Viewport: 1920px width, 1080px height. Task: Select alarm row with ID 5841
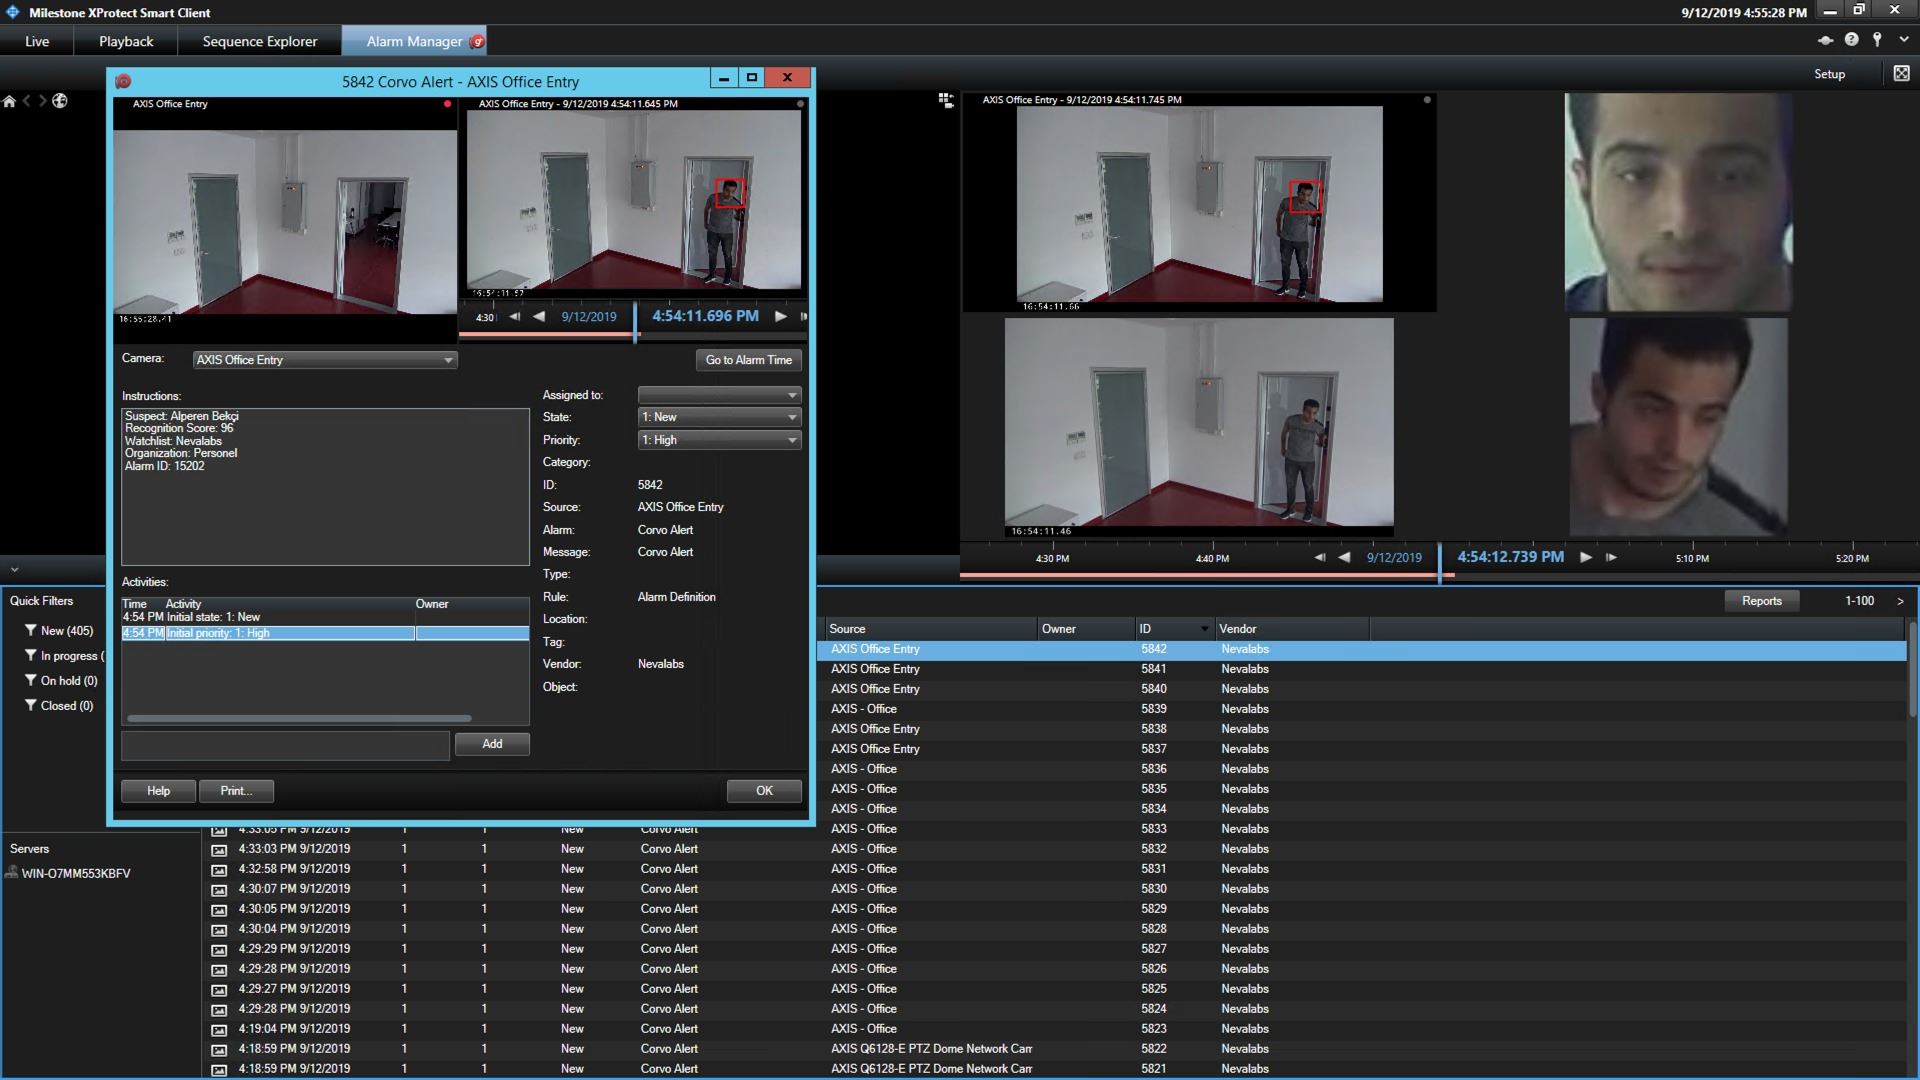coord(1361,669)
